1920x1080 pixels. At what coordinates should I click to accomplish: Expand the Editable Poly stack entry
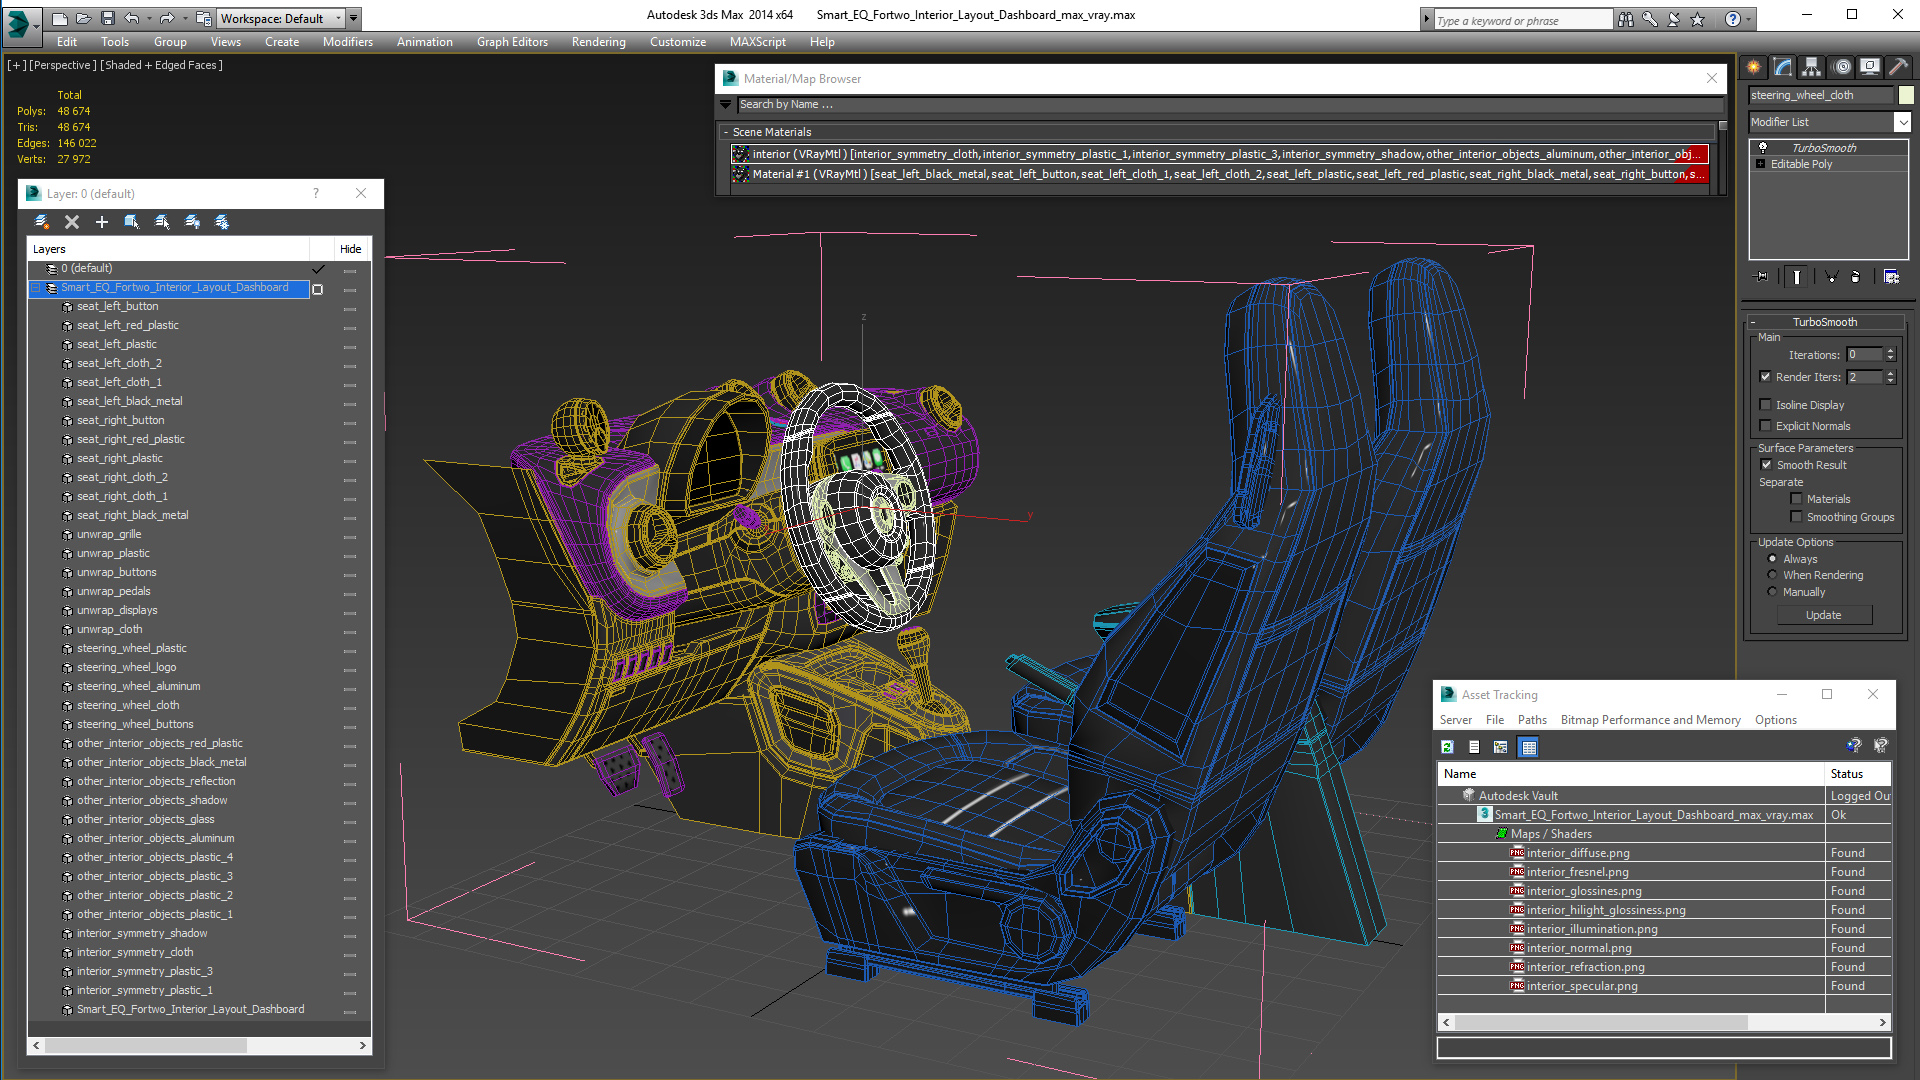click(1760, 164)
